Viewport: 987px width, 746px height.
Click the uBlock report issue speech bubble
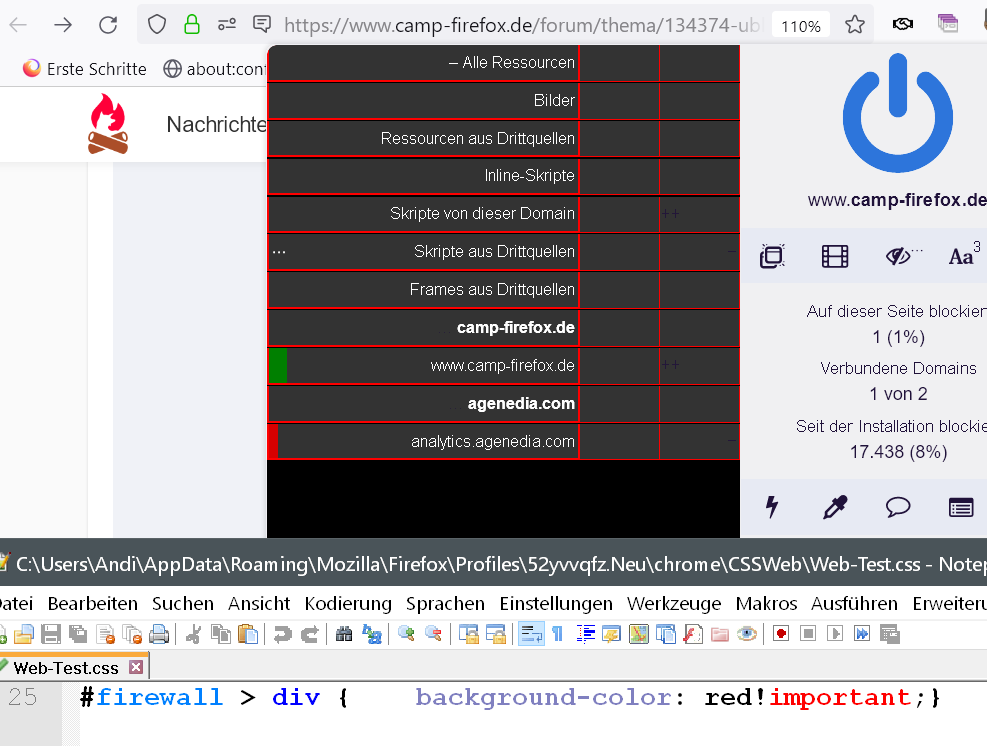pyautogui.click(x=898, y=507)
